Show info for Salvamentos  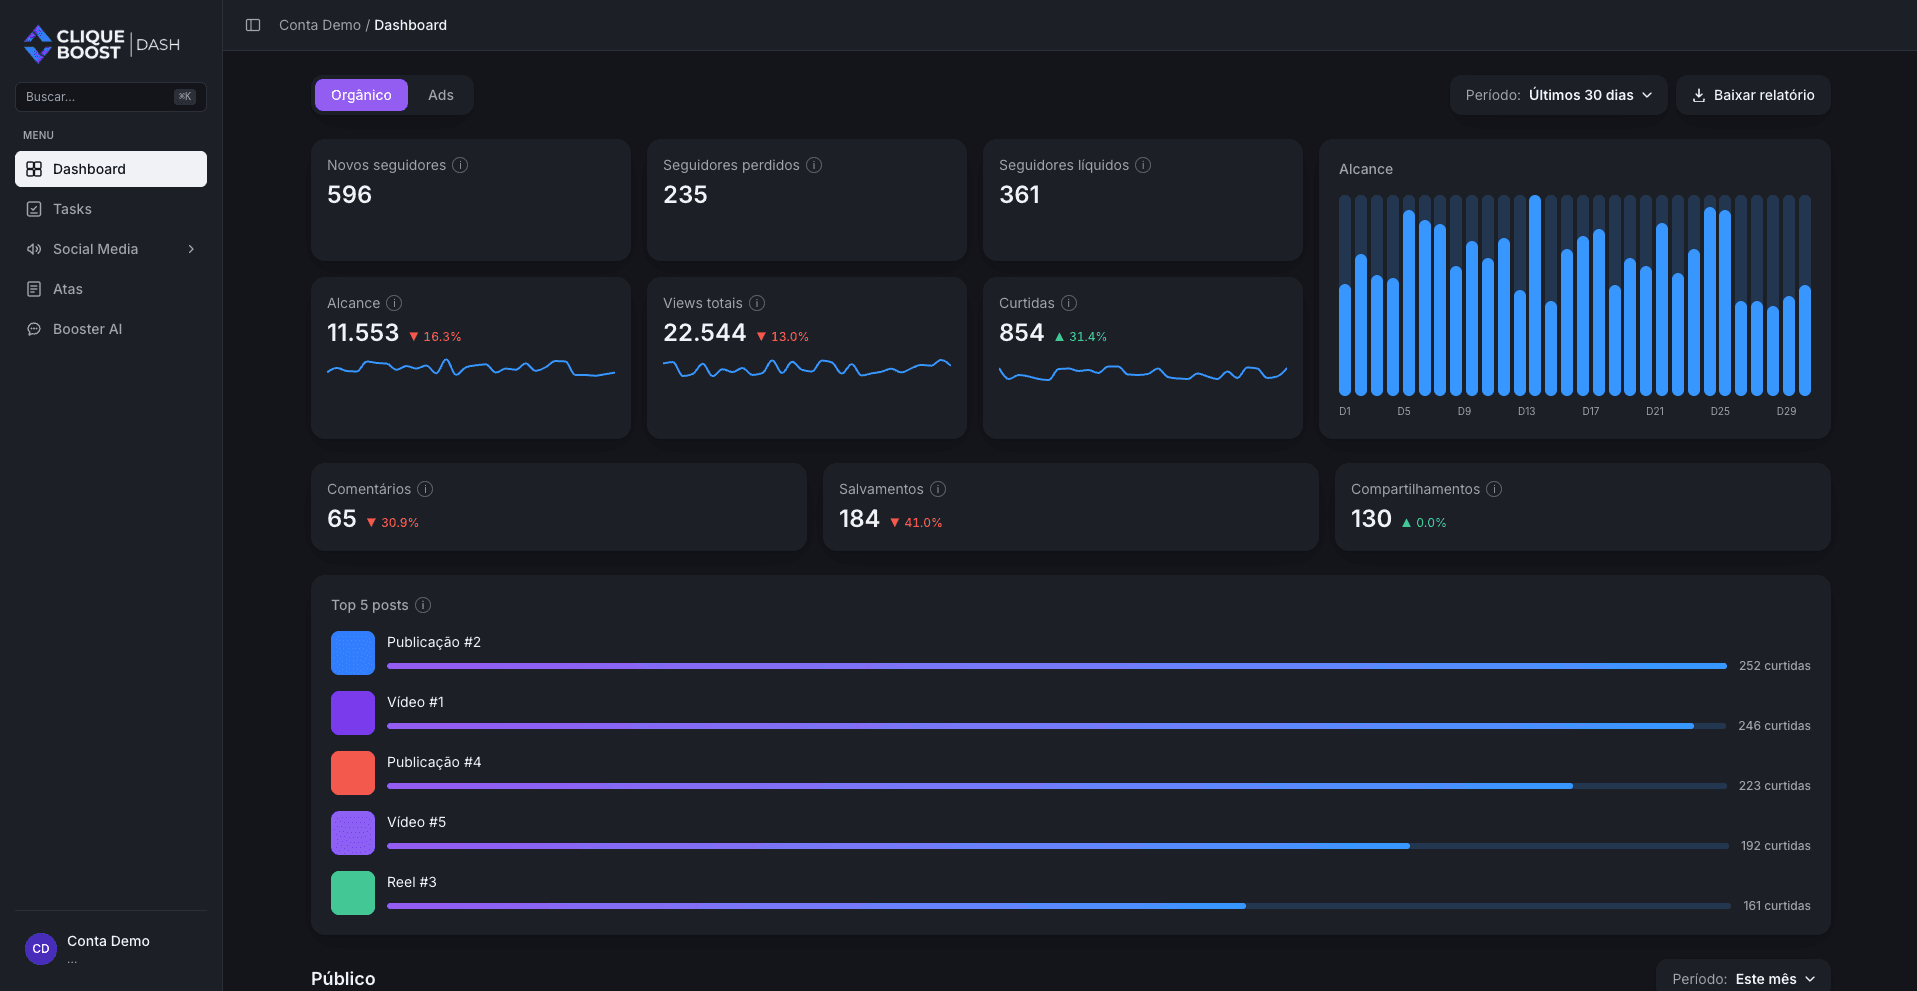938,489
